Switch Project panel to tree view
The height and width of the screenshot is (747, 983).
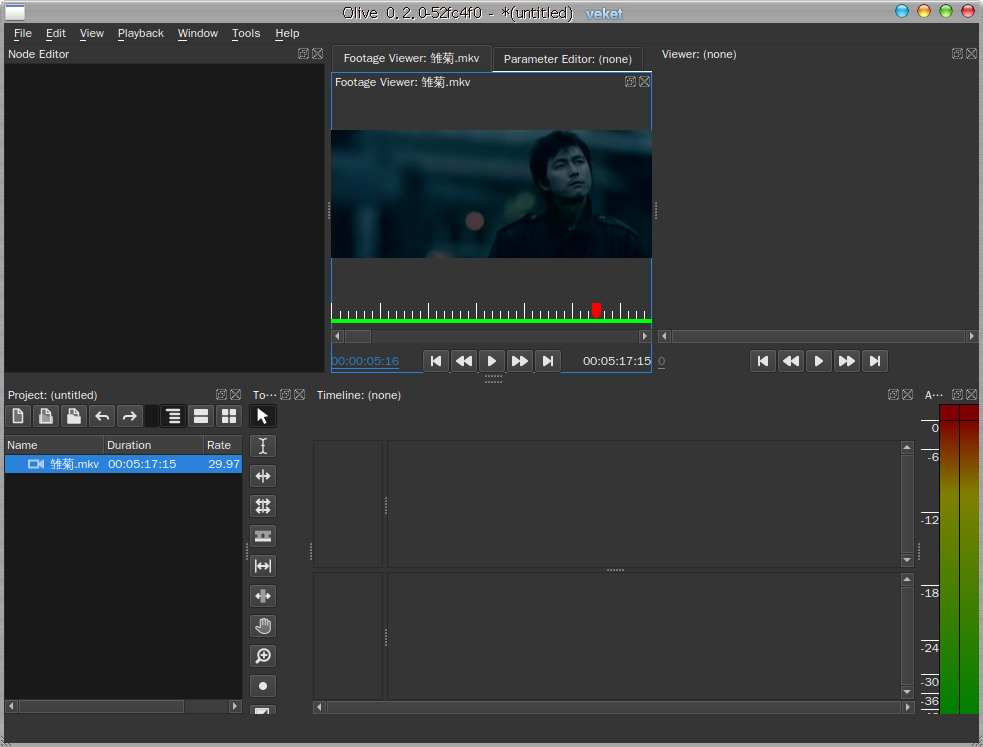[173, 416]
